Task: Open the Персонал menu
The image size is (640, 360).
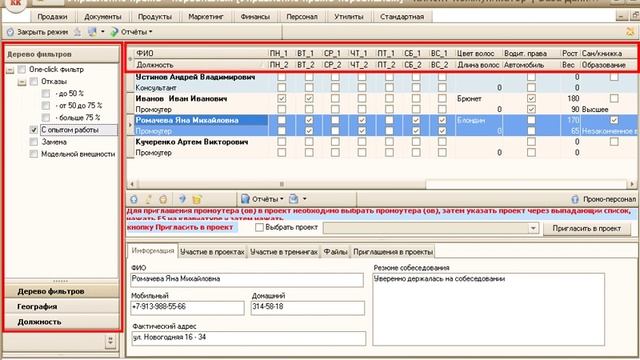Action: click(302, 17)
